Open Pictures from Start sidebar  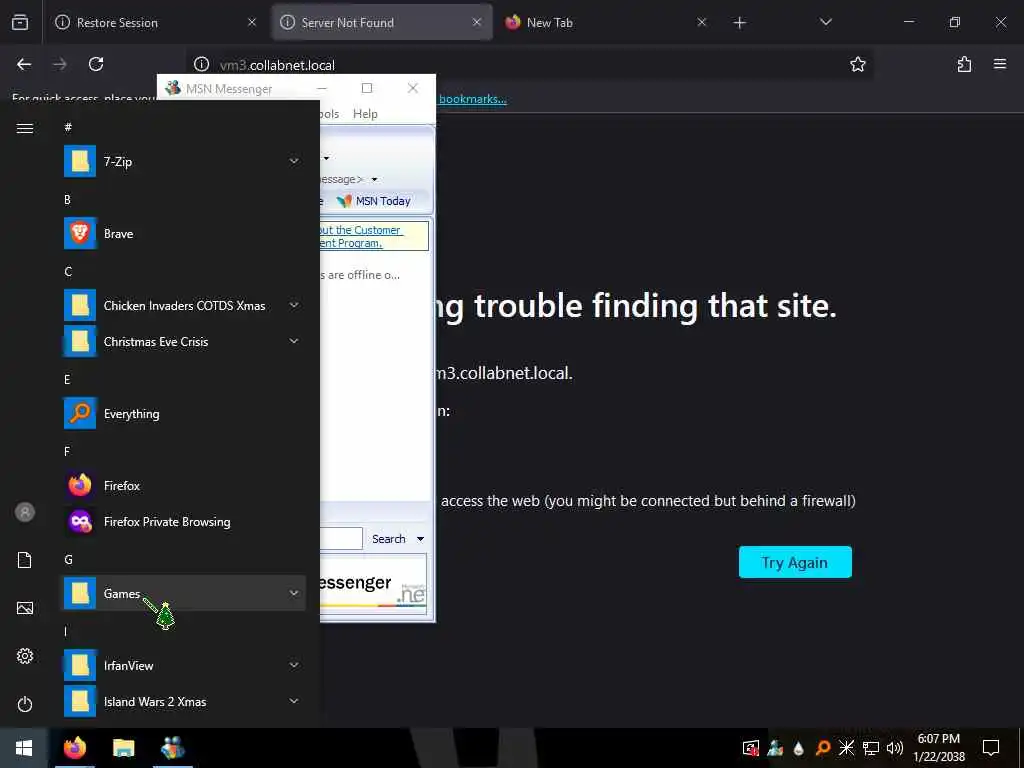[x=25, y=608]
